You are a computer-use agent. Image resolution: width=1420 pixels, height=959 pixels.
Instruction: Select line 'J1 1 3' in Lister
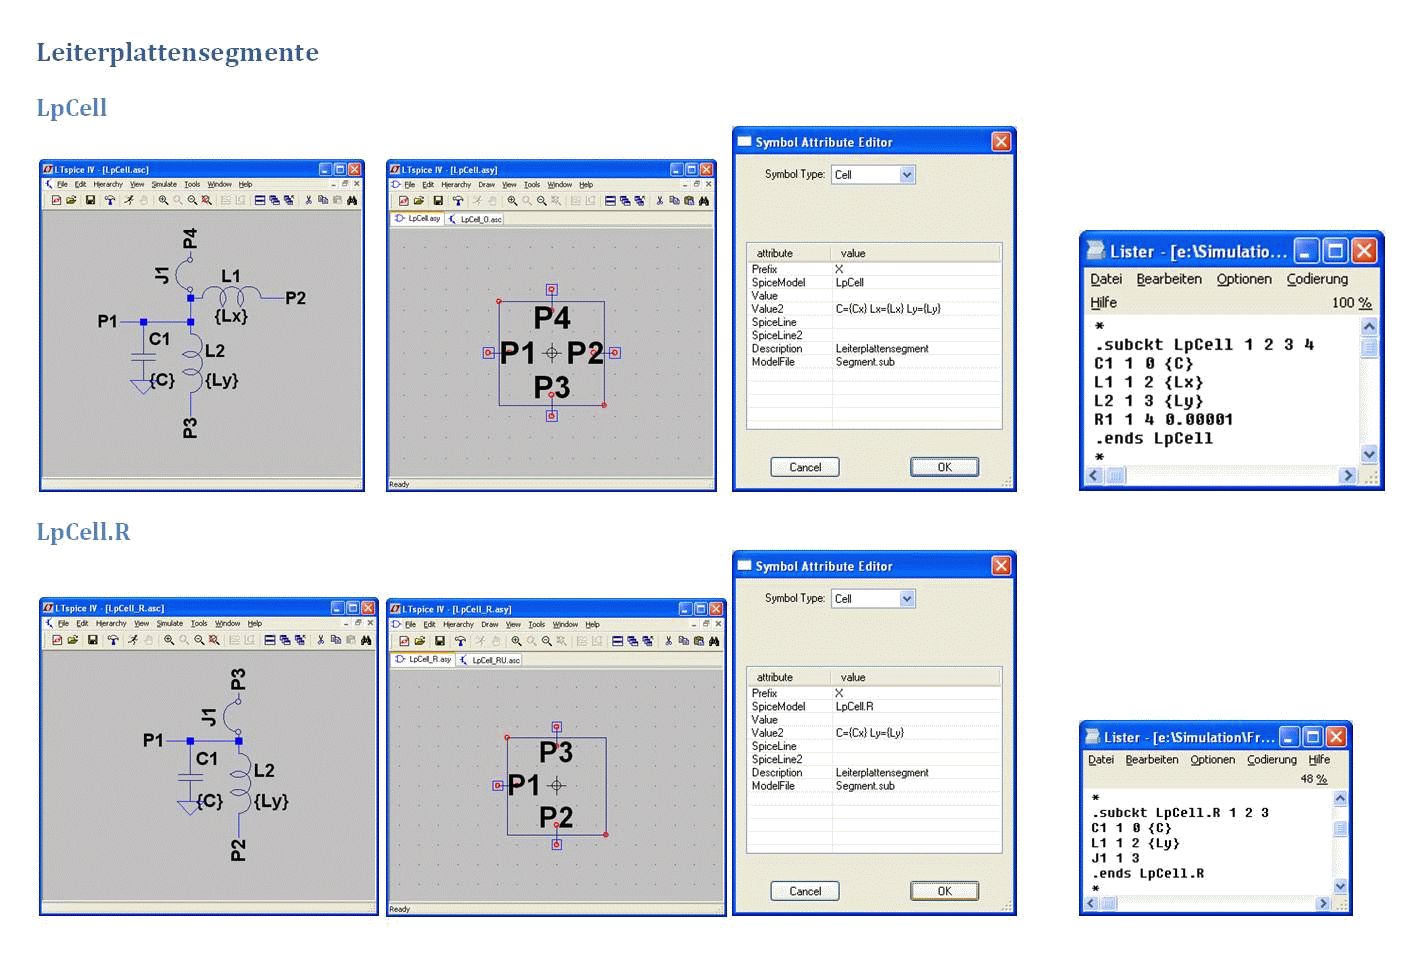(1115, 858)
